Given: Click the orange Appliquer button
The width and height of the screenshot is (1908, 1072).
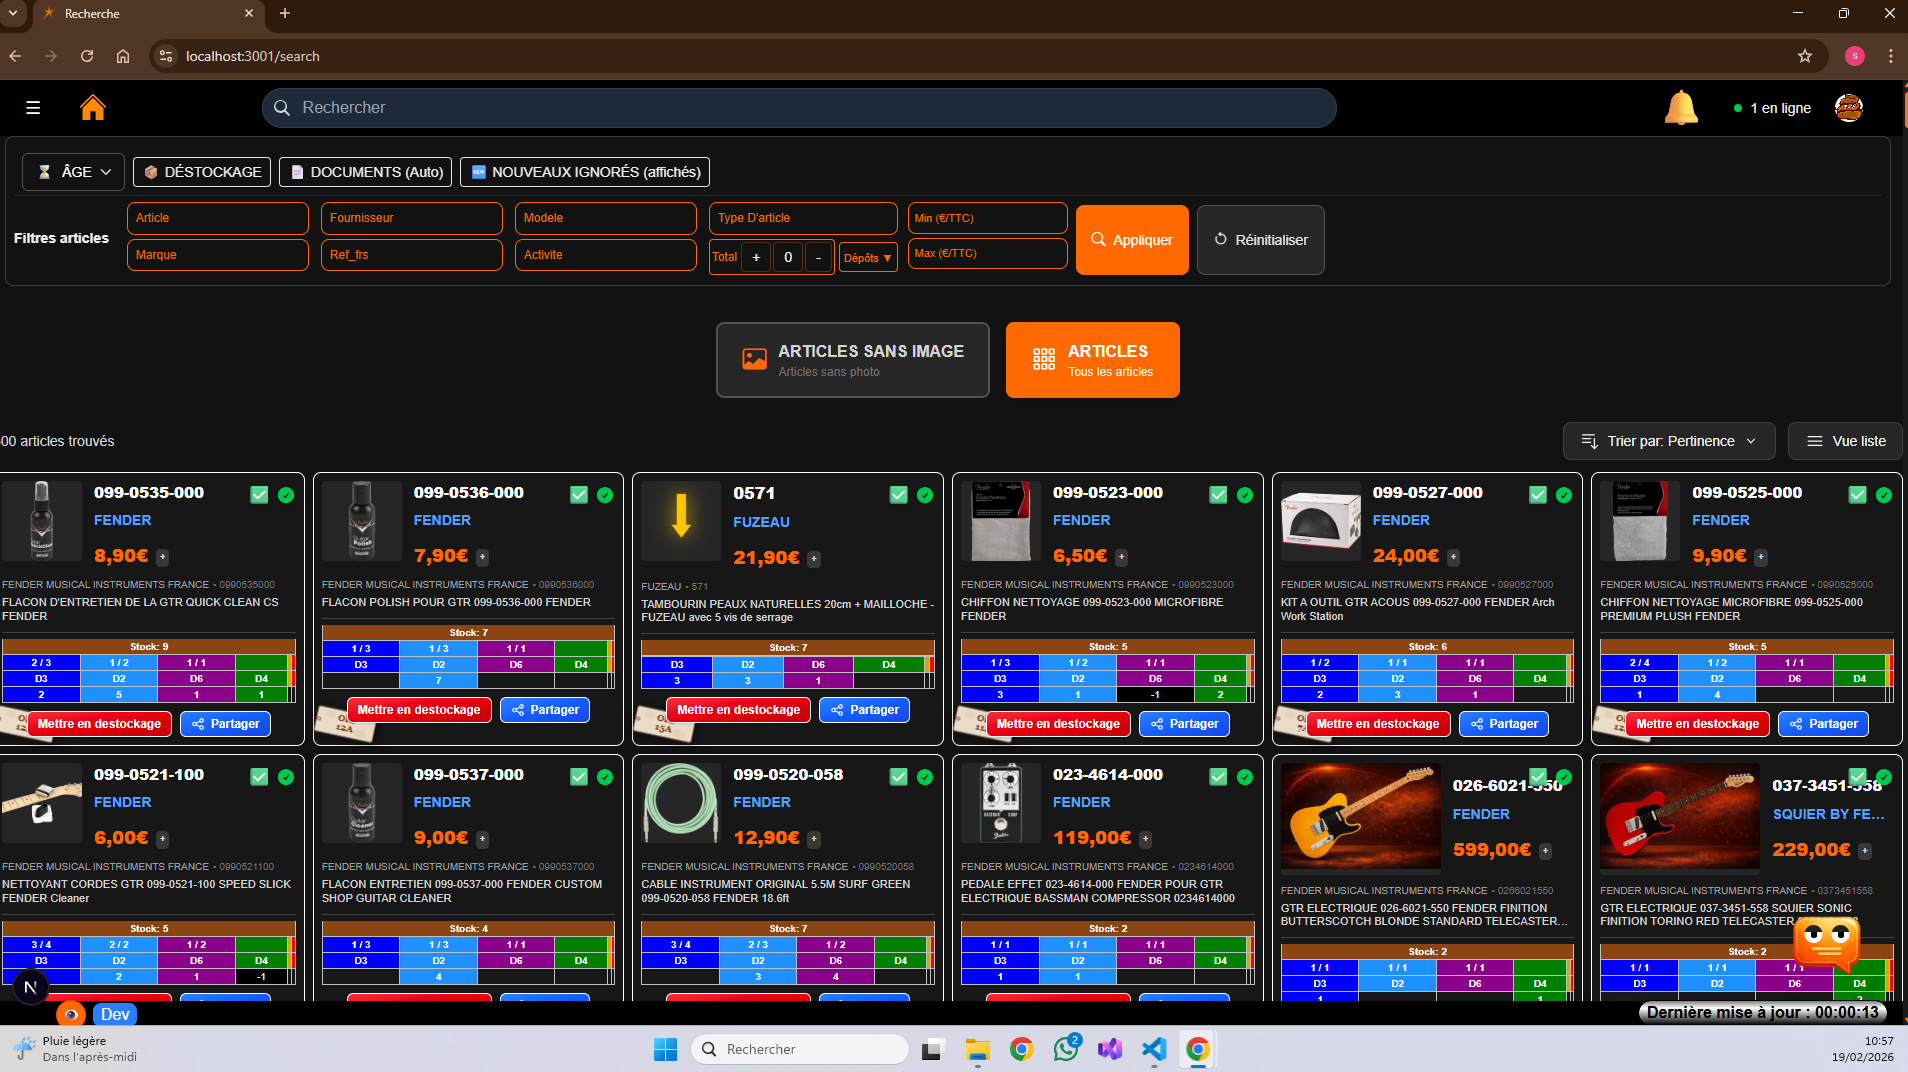Looking at the screenshot, I should point(1132,240).
